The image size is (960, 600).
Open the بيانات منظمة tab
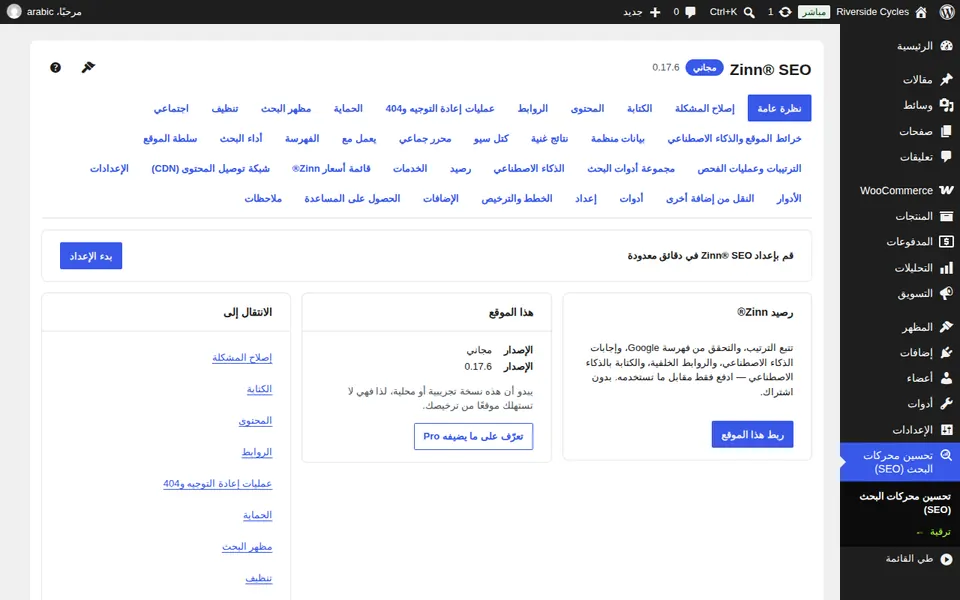pyautogui.click(x=617, y=138)
